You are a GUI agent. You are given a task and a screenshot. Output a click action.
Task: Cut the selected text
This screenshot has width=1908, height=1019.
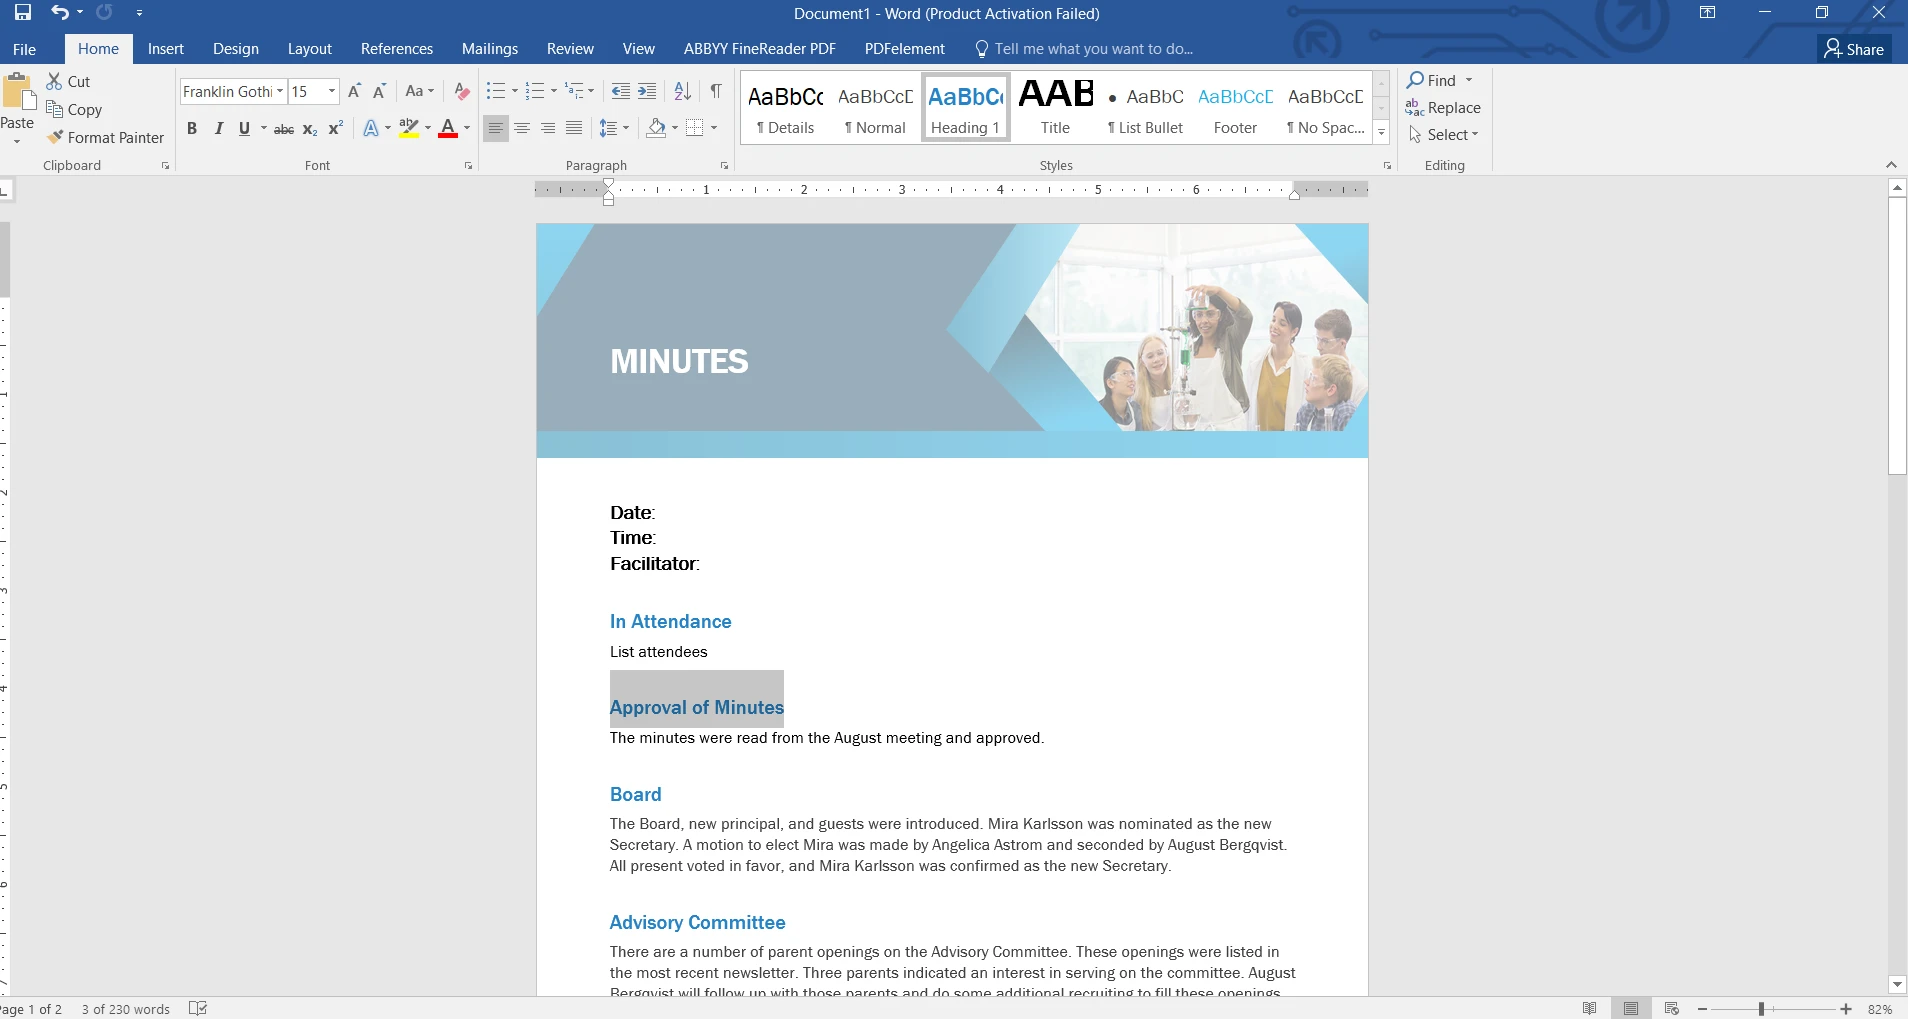pyautogui.click(x=68, y=81)
